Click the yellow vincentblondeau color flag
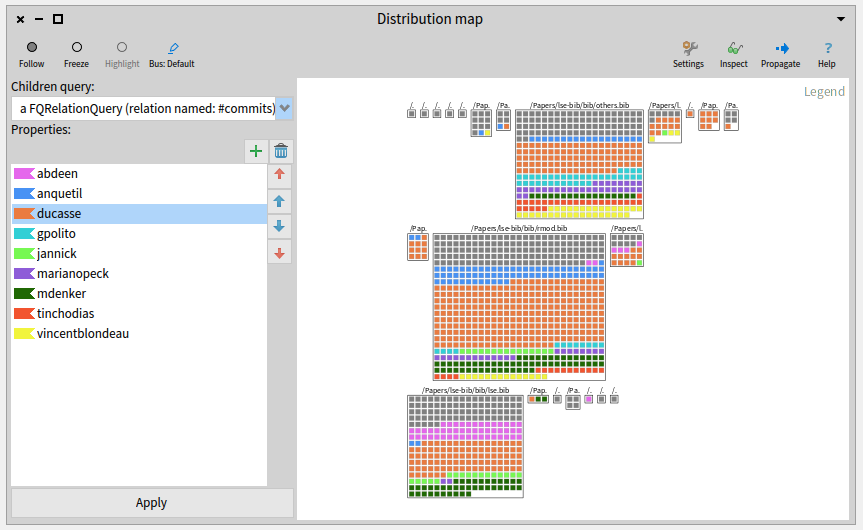The width and height of the screenshot is (863, 530). pyautogui.click(x=24, y=334)
